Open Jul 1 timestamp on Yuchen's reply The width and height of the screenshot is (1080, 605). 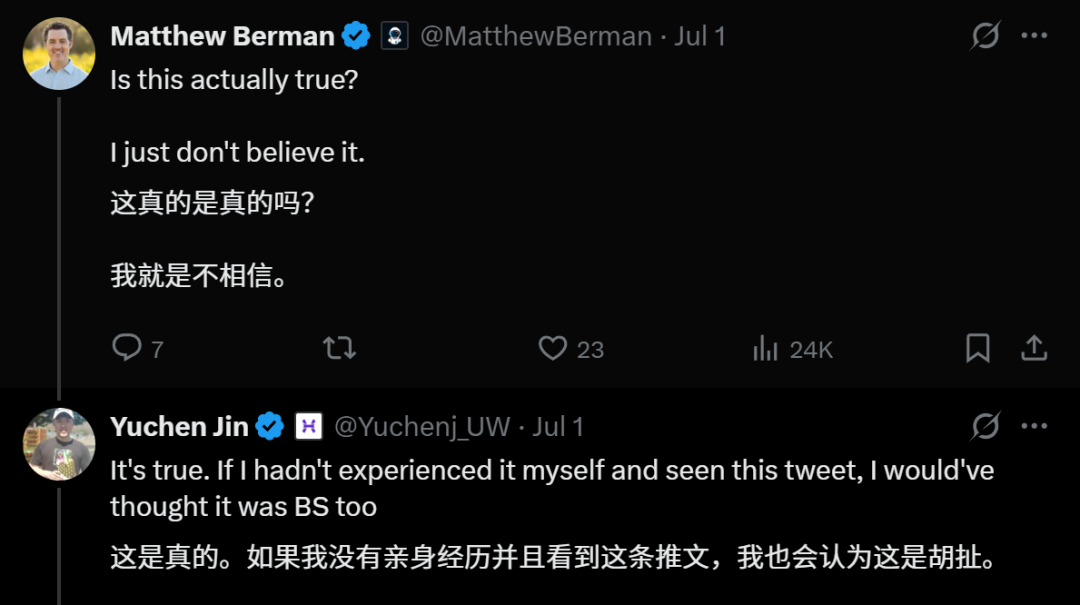click(x=558, y=427)
